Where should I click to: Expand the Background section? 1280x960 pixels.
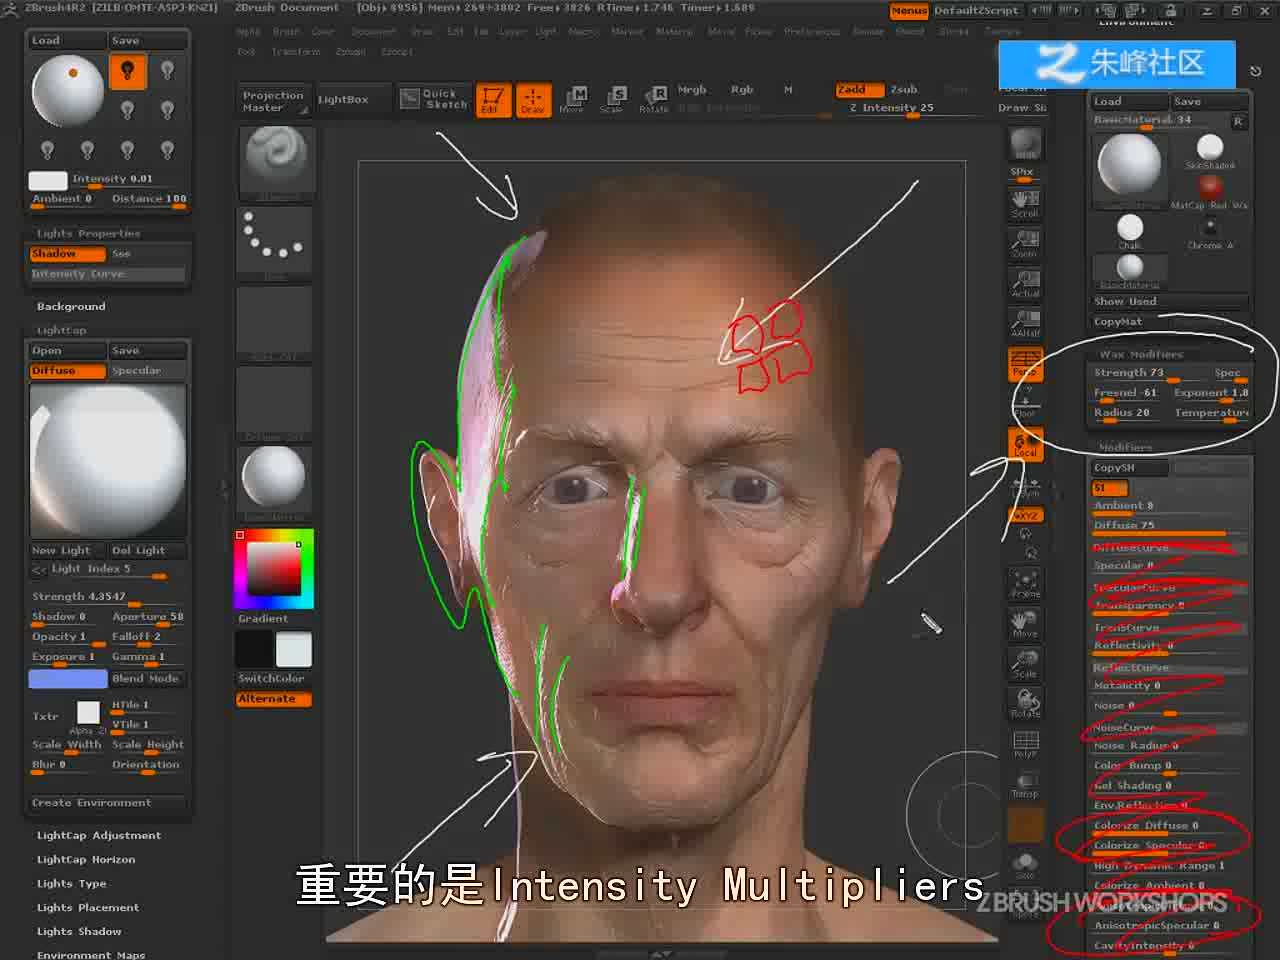71,306
